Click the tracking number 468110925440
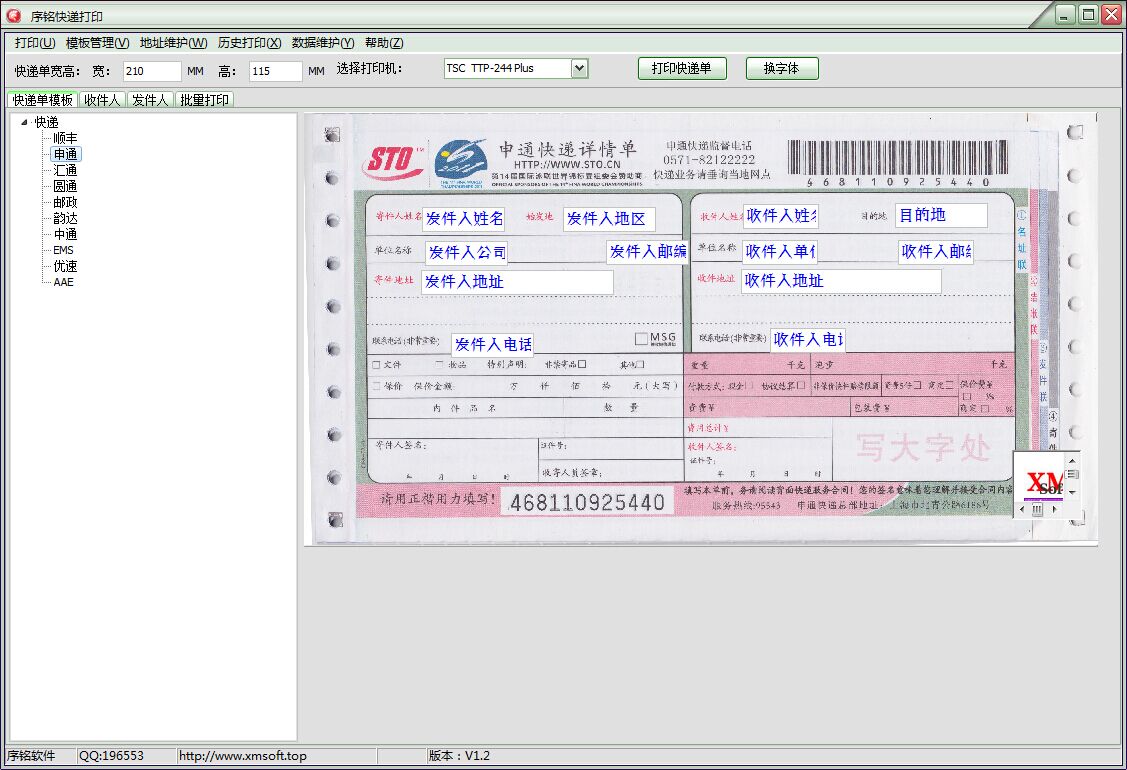This screenshot has width=1127, height=770. tap(587, 502)
